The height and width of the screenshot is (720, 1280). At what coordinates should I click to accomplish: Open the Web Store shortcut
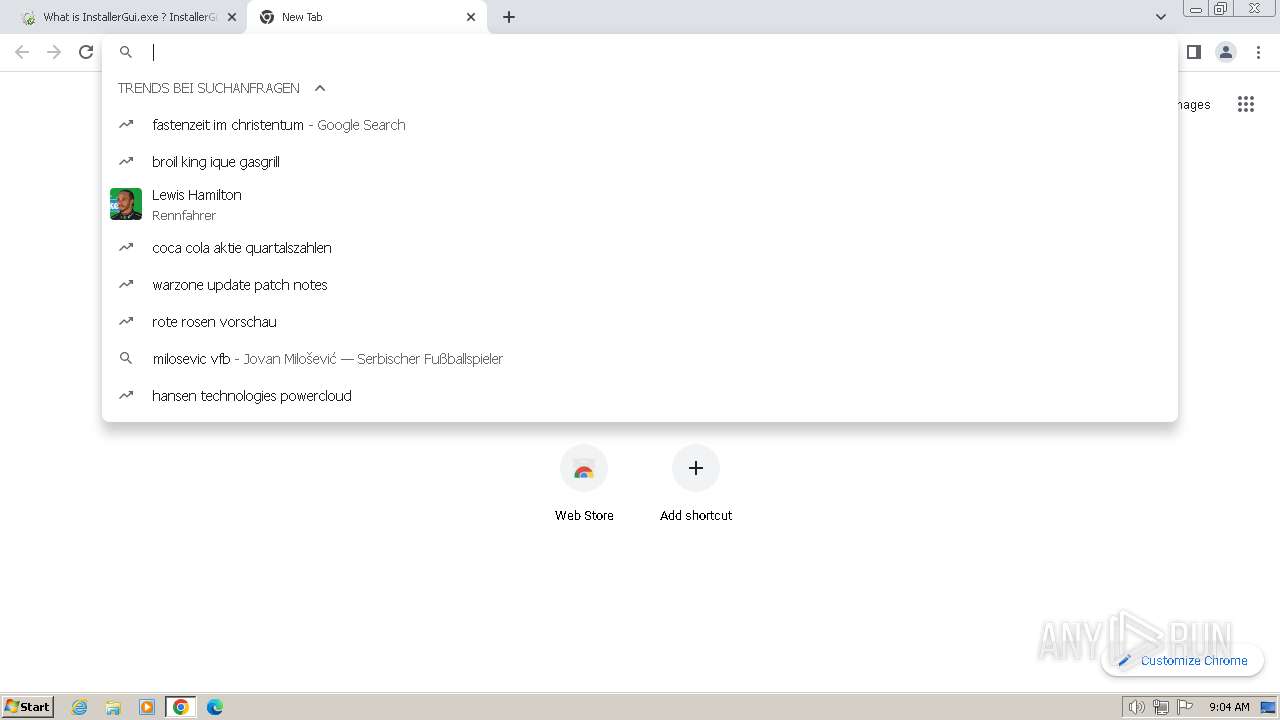tap(584, 486)
